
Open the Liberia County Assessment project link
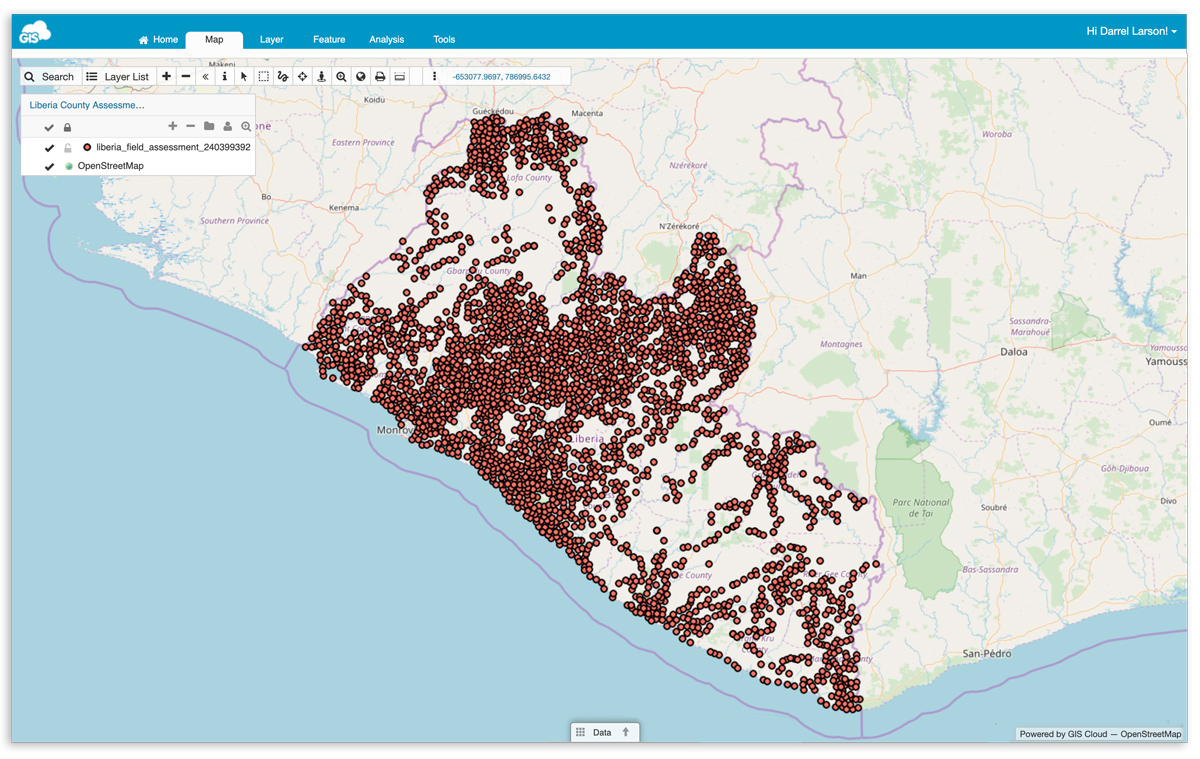(87, 105)
